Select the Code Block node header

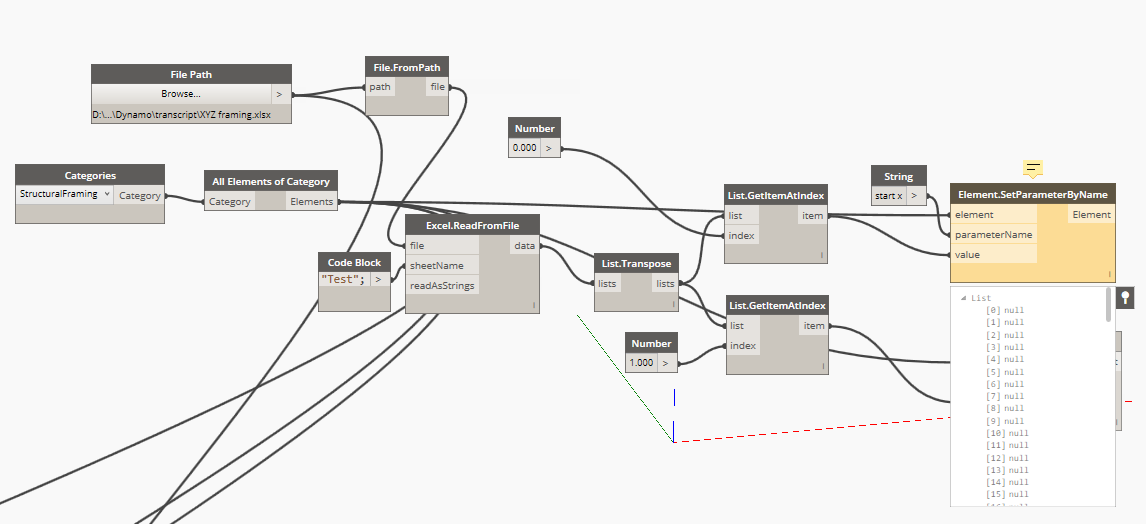tap(354, 262)
